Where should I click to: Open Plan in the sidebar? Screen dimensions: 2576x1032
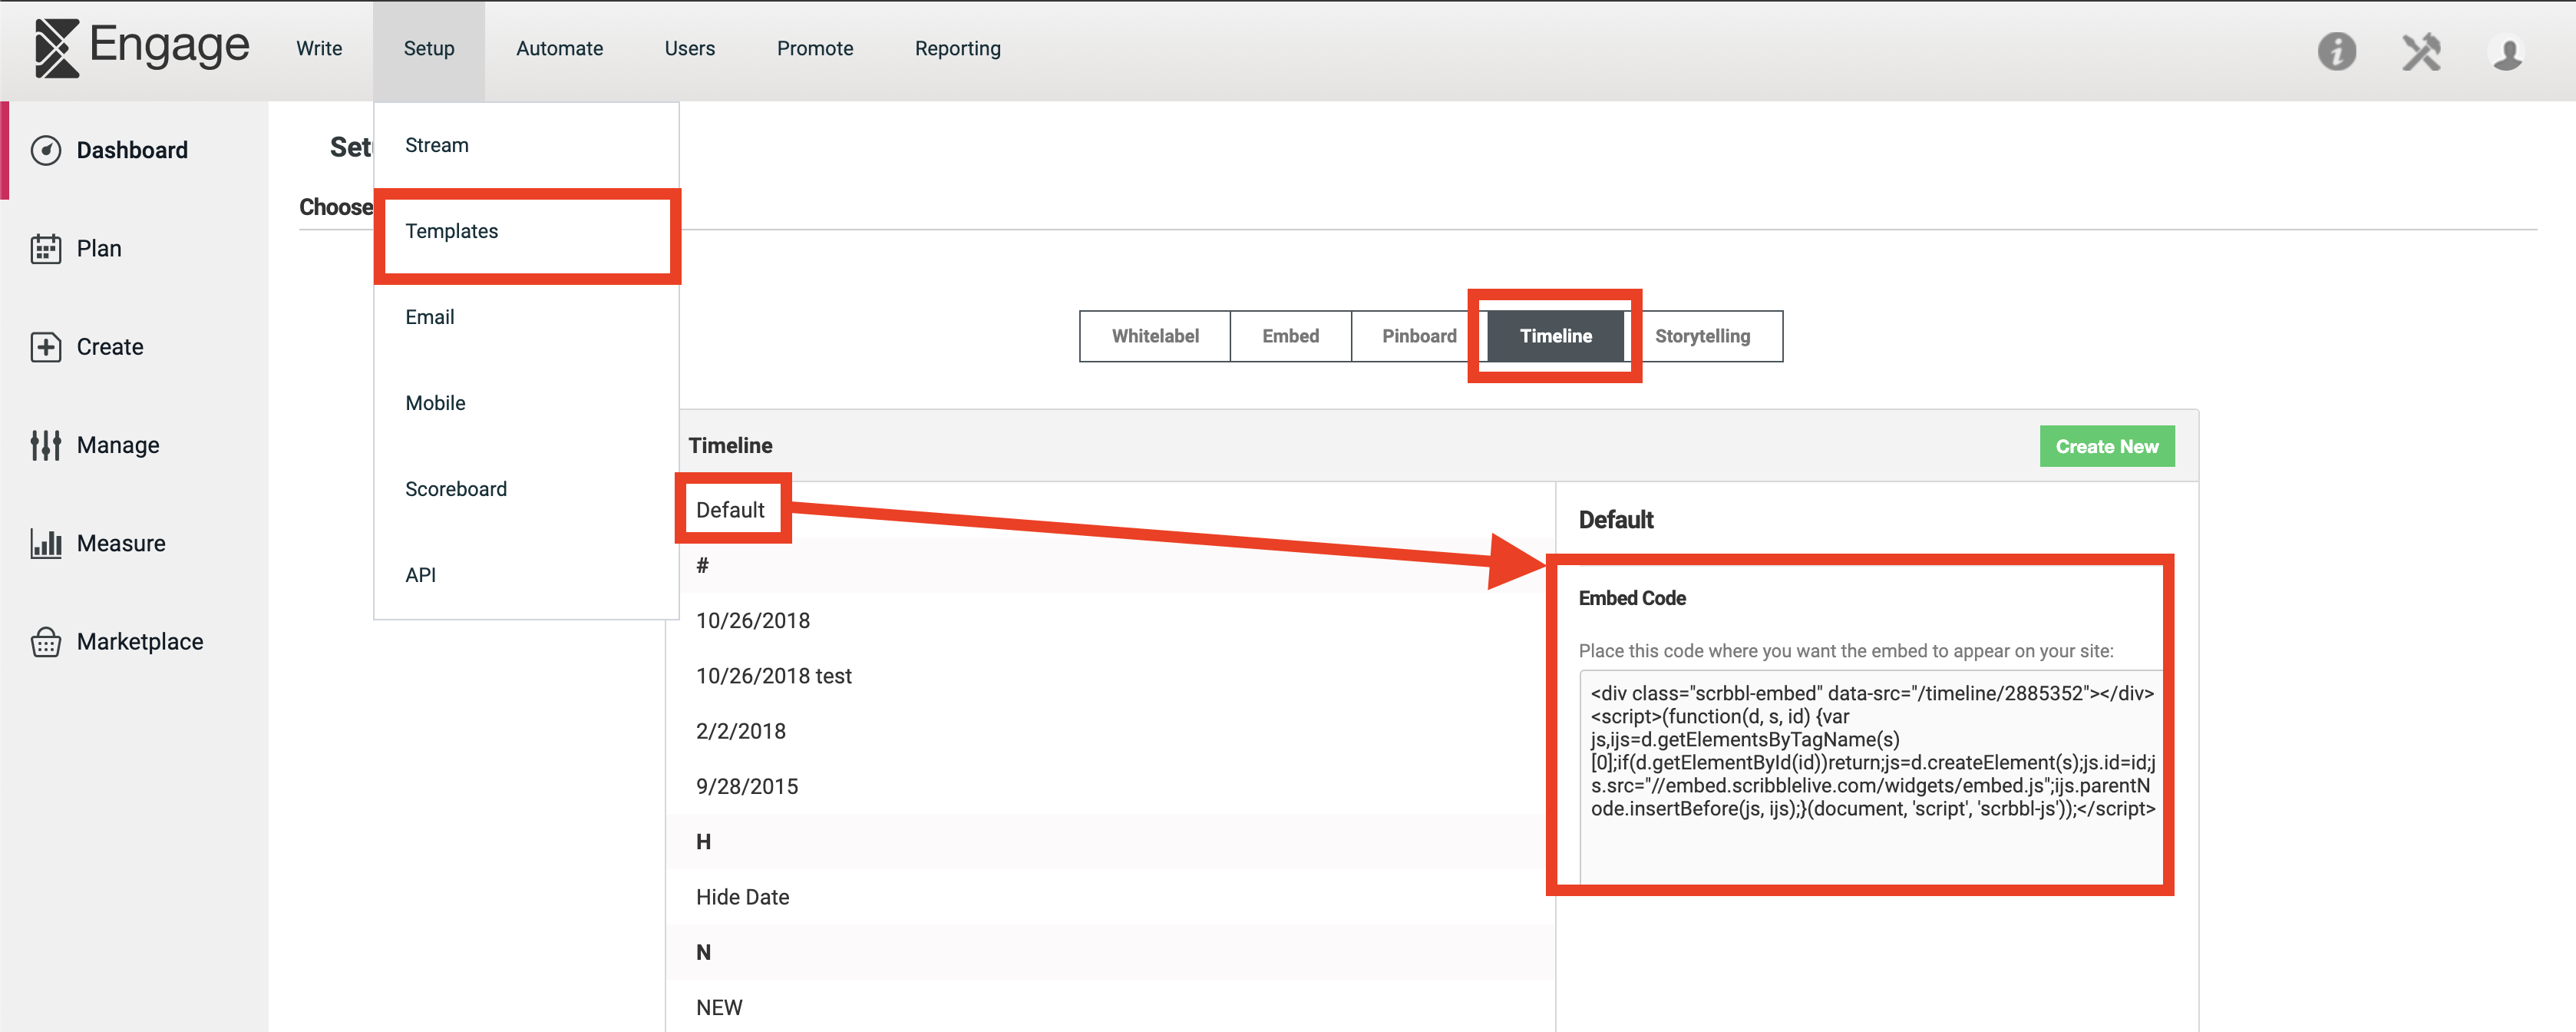pyautogui.click(x=99, y=248)
